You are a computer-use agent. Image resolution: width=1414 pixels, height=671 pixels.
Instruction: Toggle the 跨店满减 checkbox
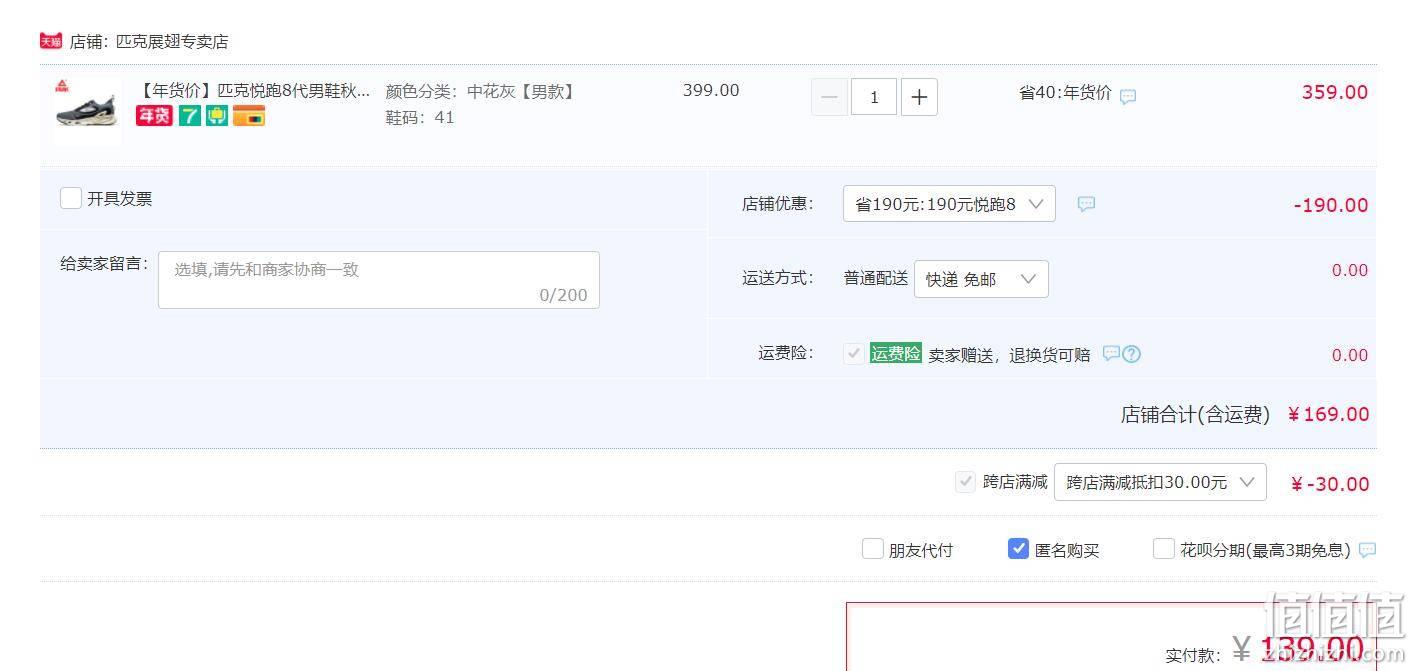pyautogui.click(x=965, y=482)
